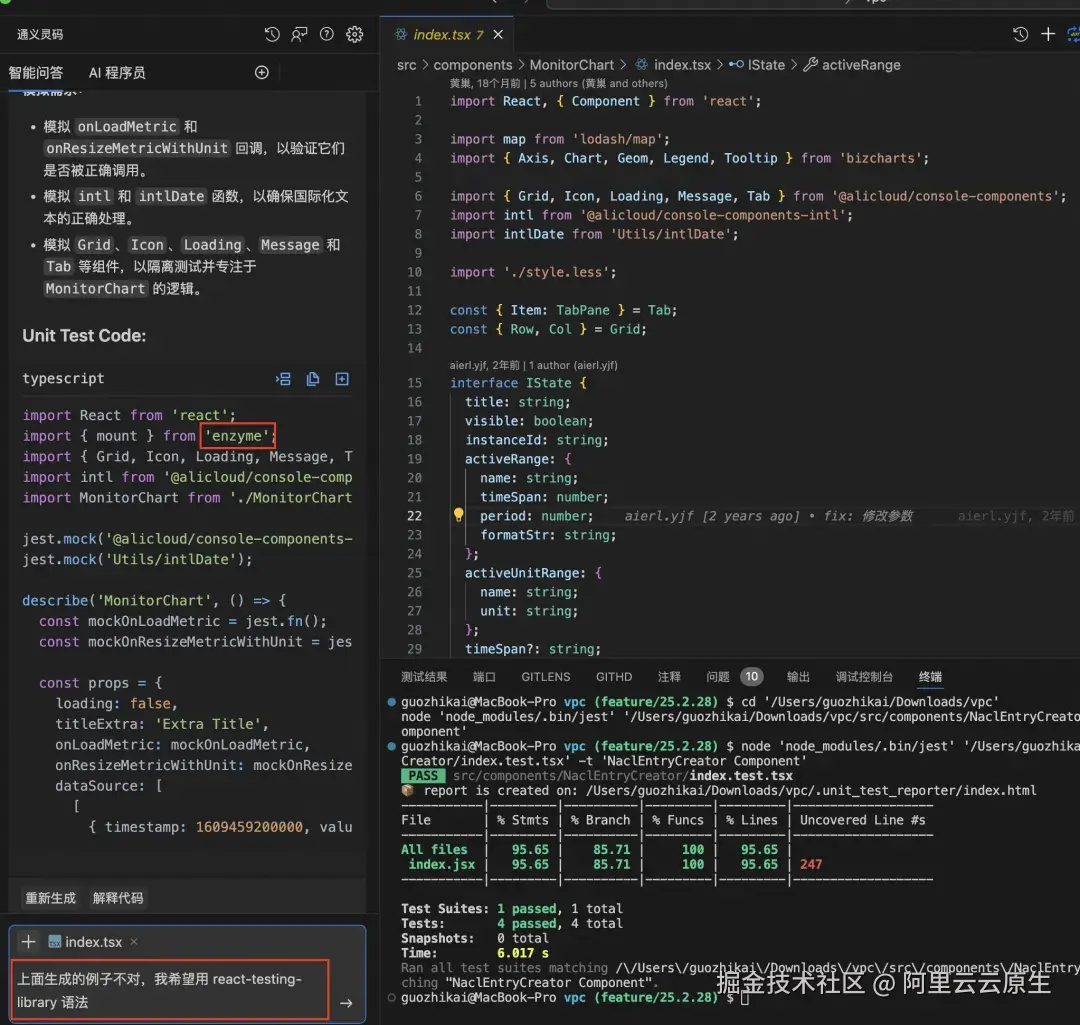Click the 解释代码 button
Viewport: 1080px width, 1025px height.
[x=118, y=898]
